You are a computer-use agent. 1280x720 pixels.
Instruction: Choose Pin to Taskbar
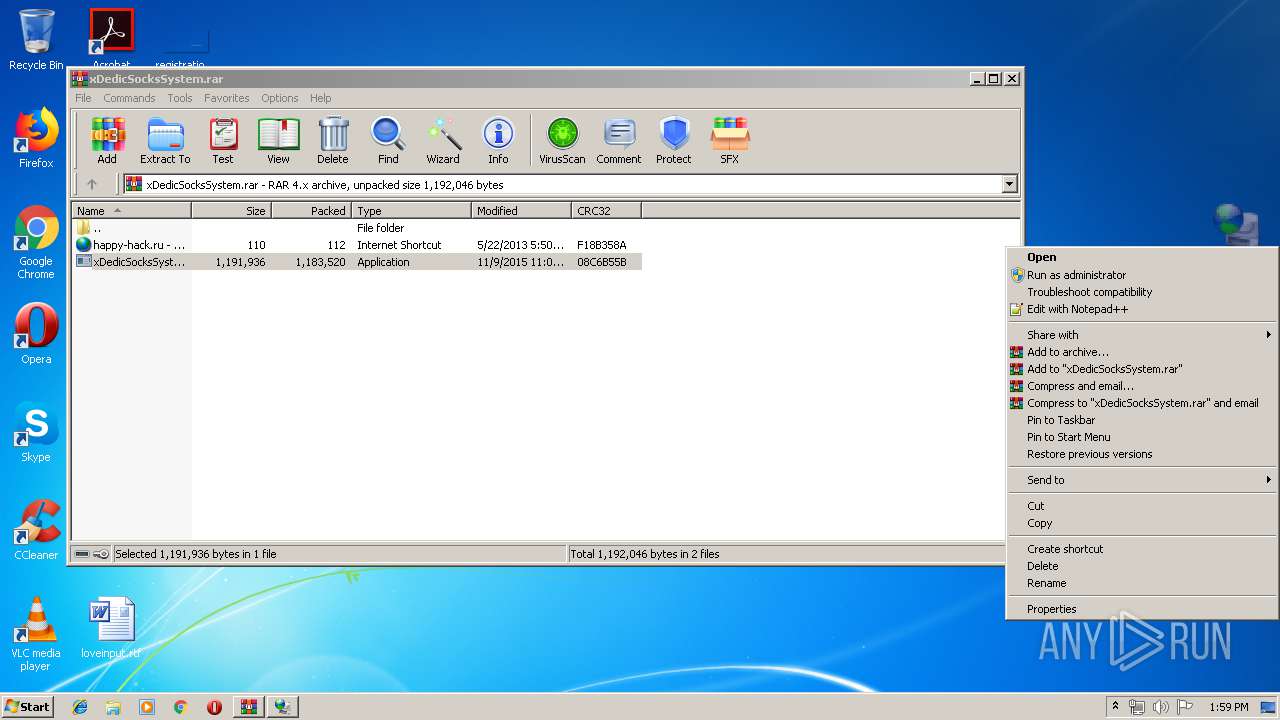coord(1142,420)
